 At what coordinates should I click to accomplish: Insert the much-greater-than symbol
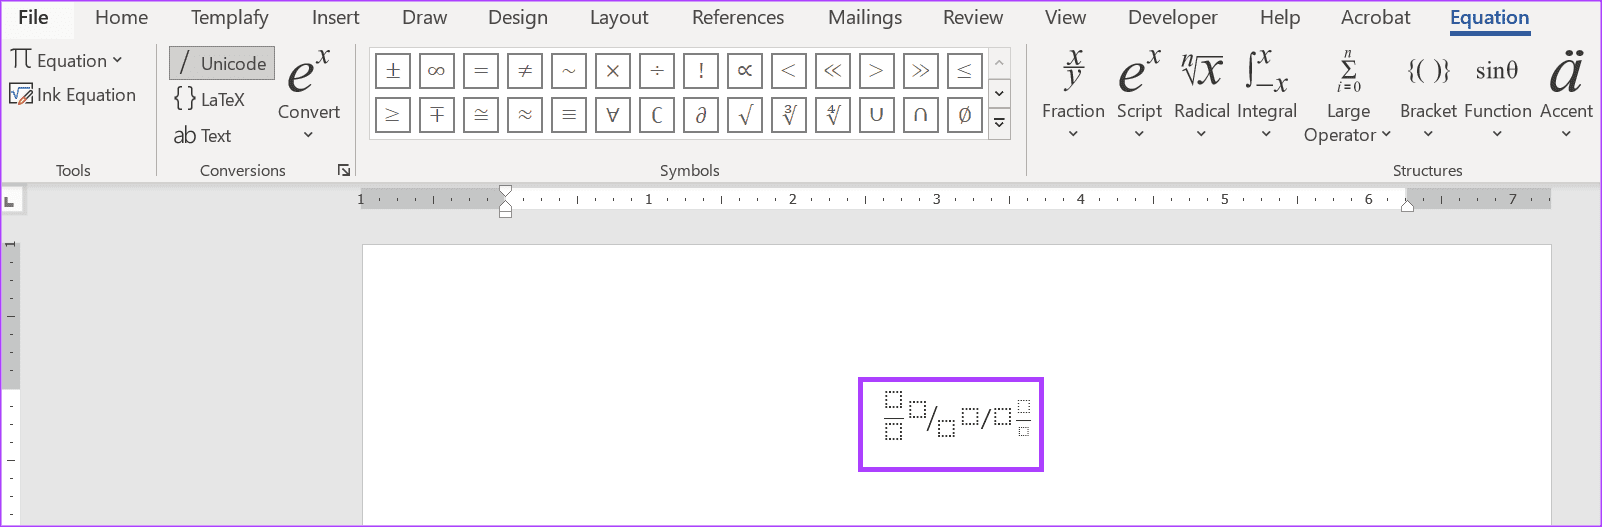click(x=921, y=71)
